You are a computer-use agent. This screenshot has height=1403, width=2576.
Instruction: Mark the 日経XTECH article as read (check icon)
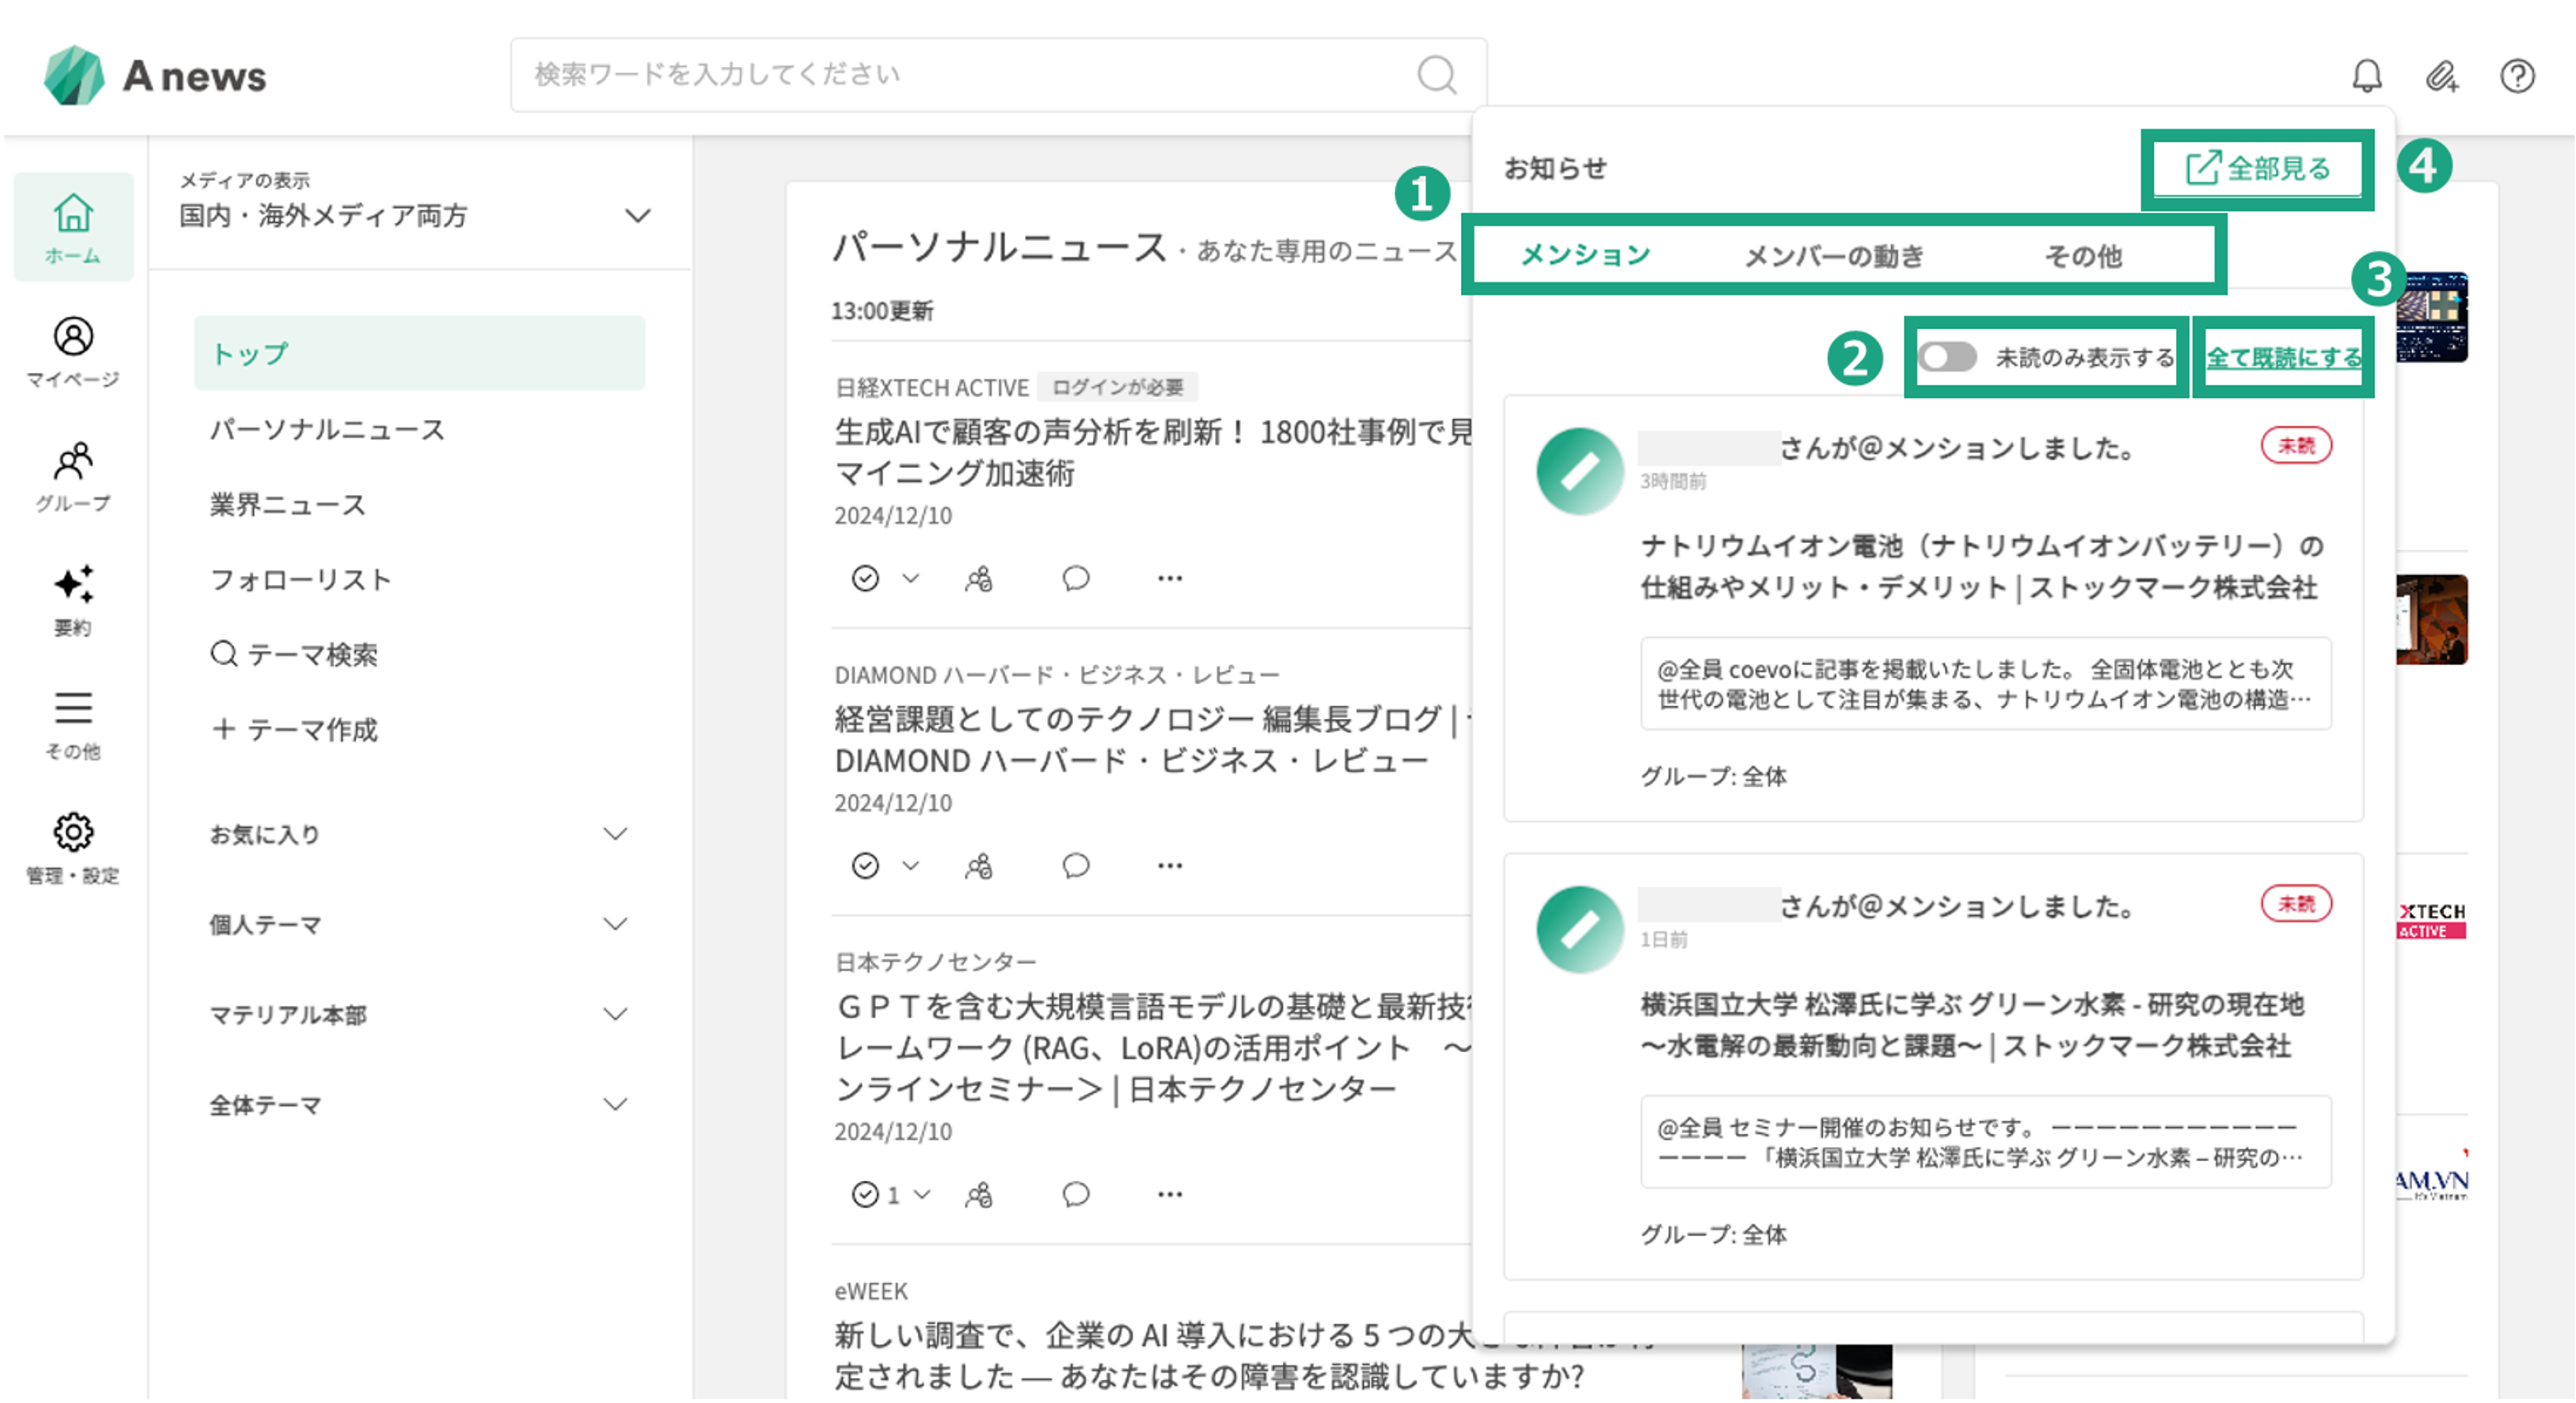pos(865,578)
